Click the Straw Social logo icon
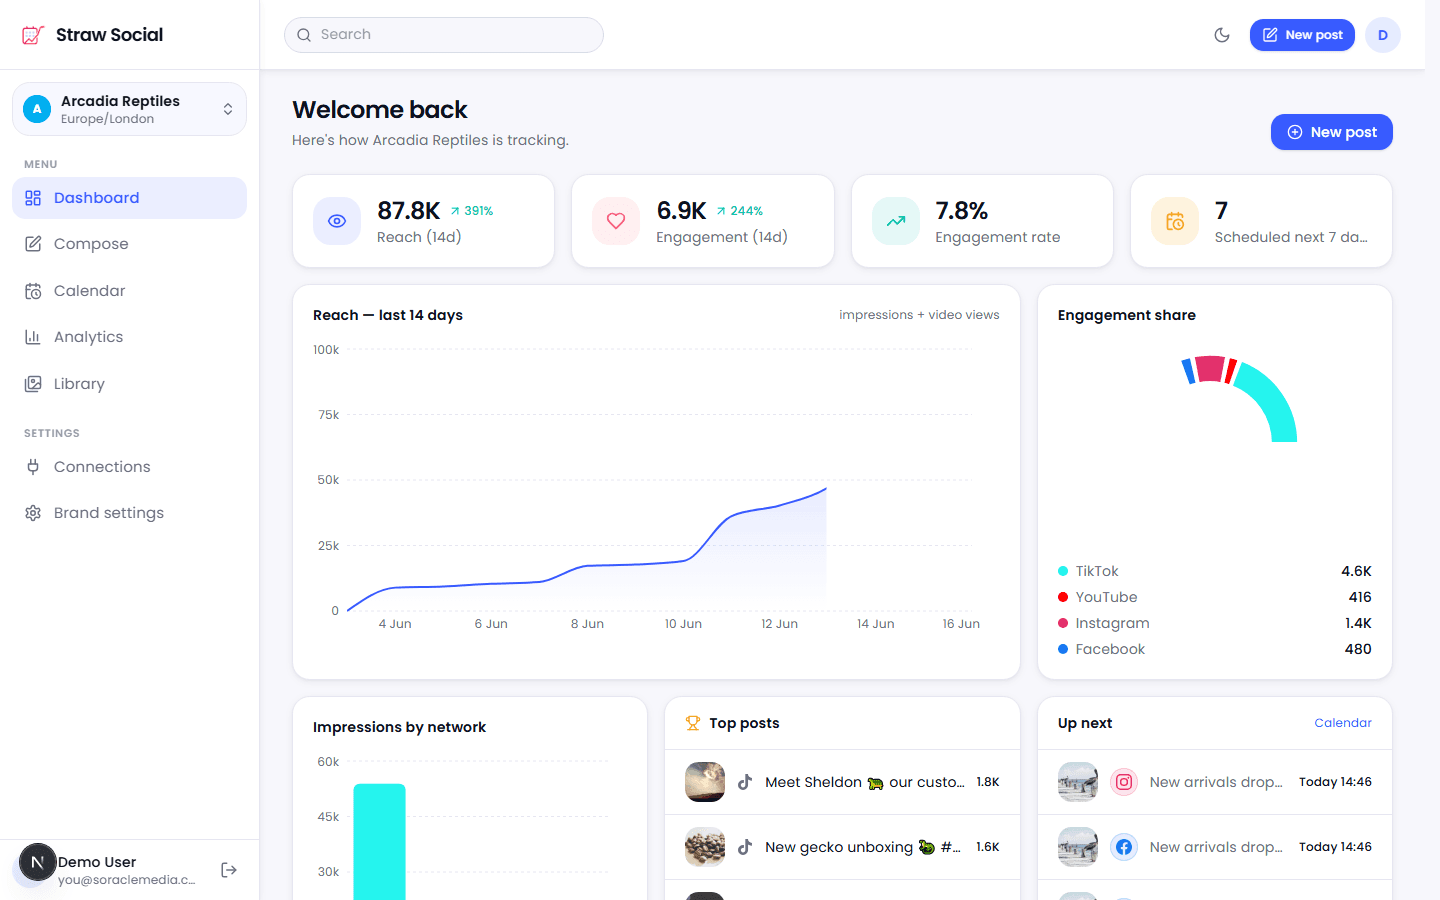The height and width of the screenshot is (900, 1440). click(33, 35)
